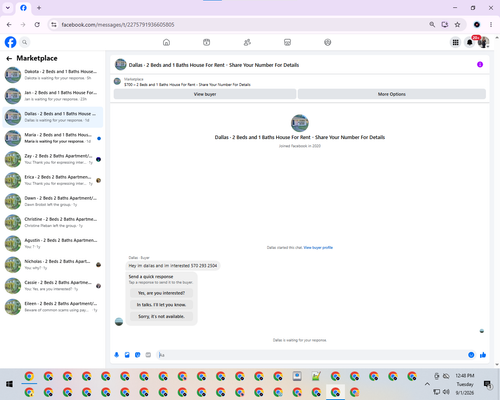This screenshot has width=500, height=400.
Task: Open Maria unread conversation
Action: (53, 138)
